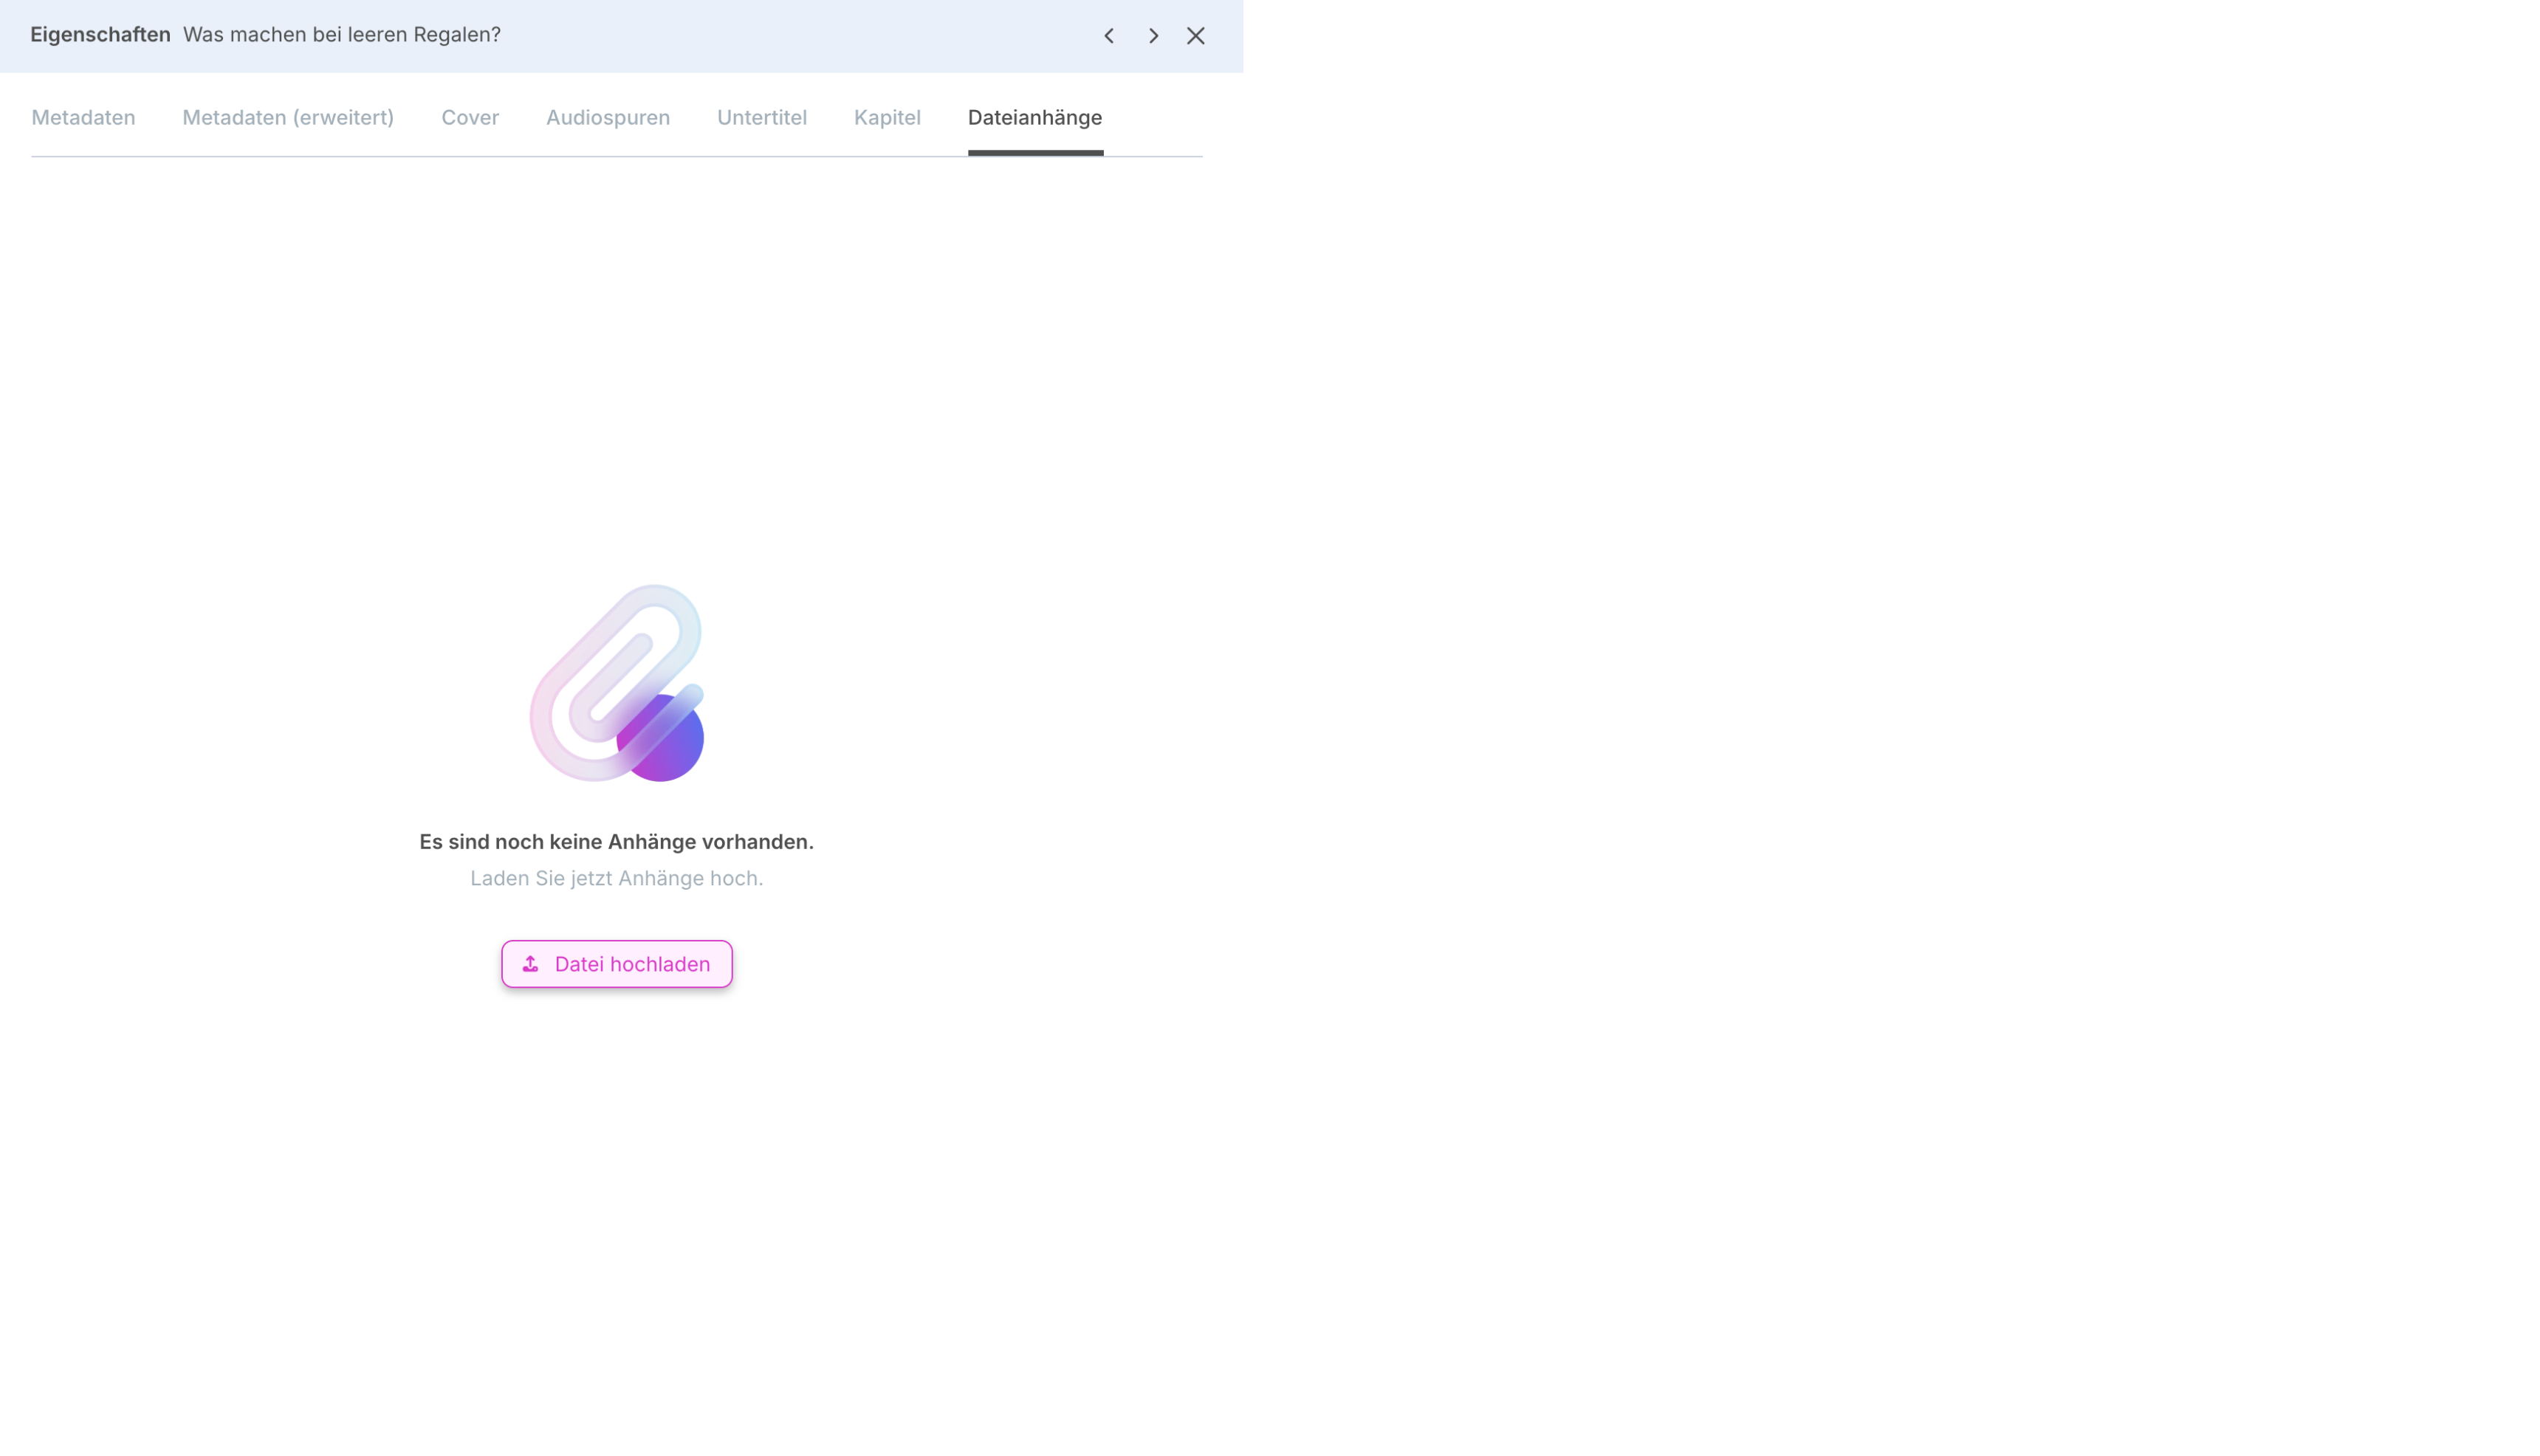2540x1456 pixels.
Task: Select the Cover tab
Action: pos(470,118)
